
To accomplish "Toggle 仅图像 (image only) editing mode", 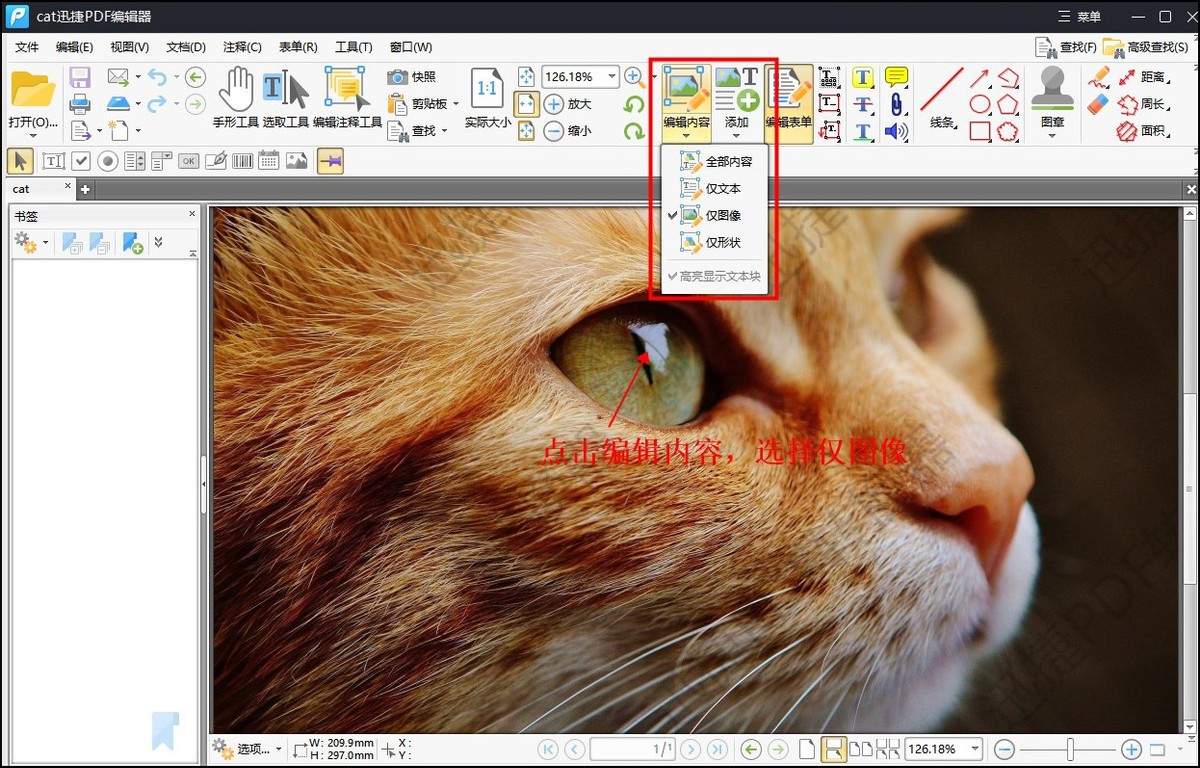I will point(715,215).
